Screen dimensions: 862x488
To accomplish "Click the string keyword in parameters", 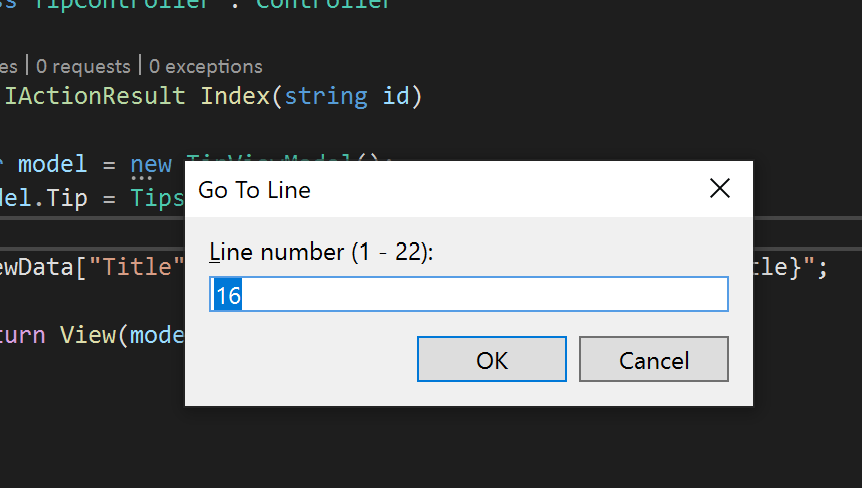I will click(326, 97).
